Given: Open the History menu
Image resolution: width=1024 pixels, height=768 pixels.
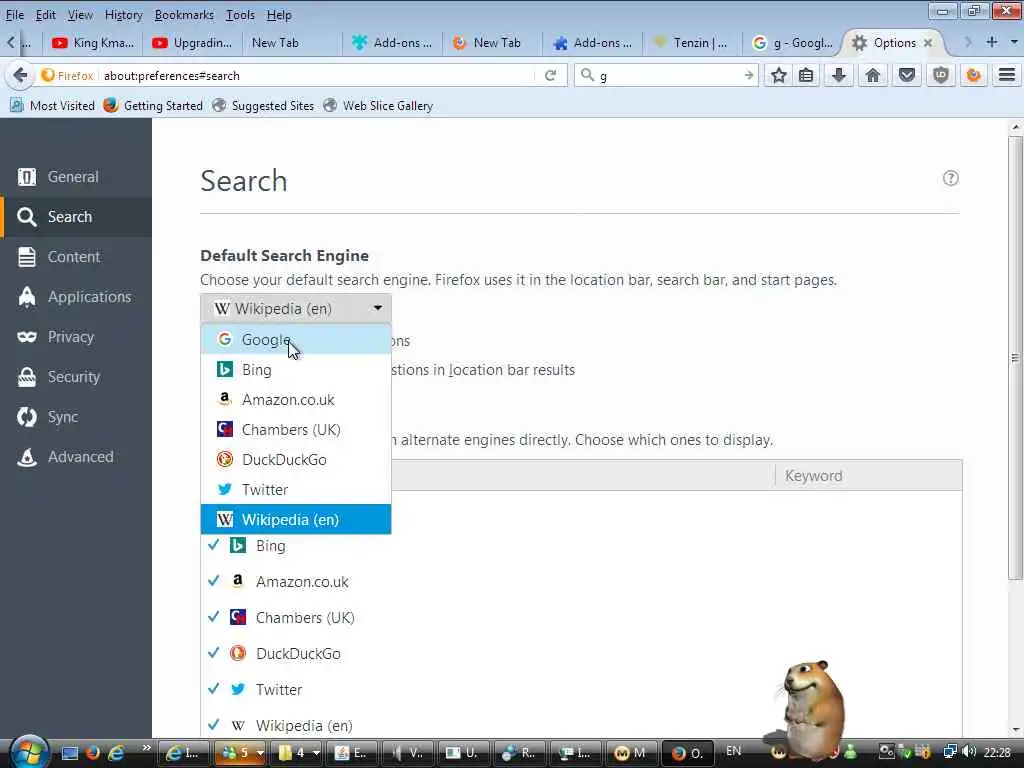Looking at the screenshot, I should point(123,14).
